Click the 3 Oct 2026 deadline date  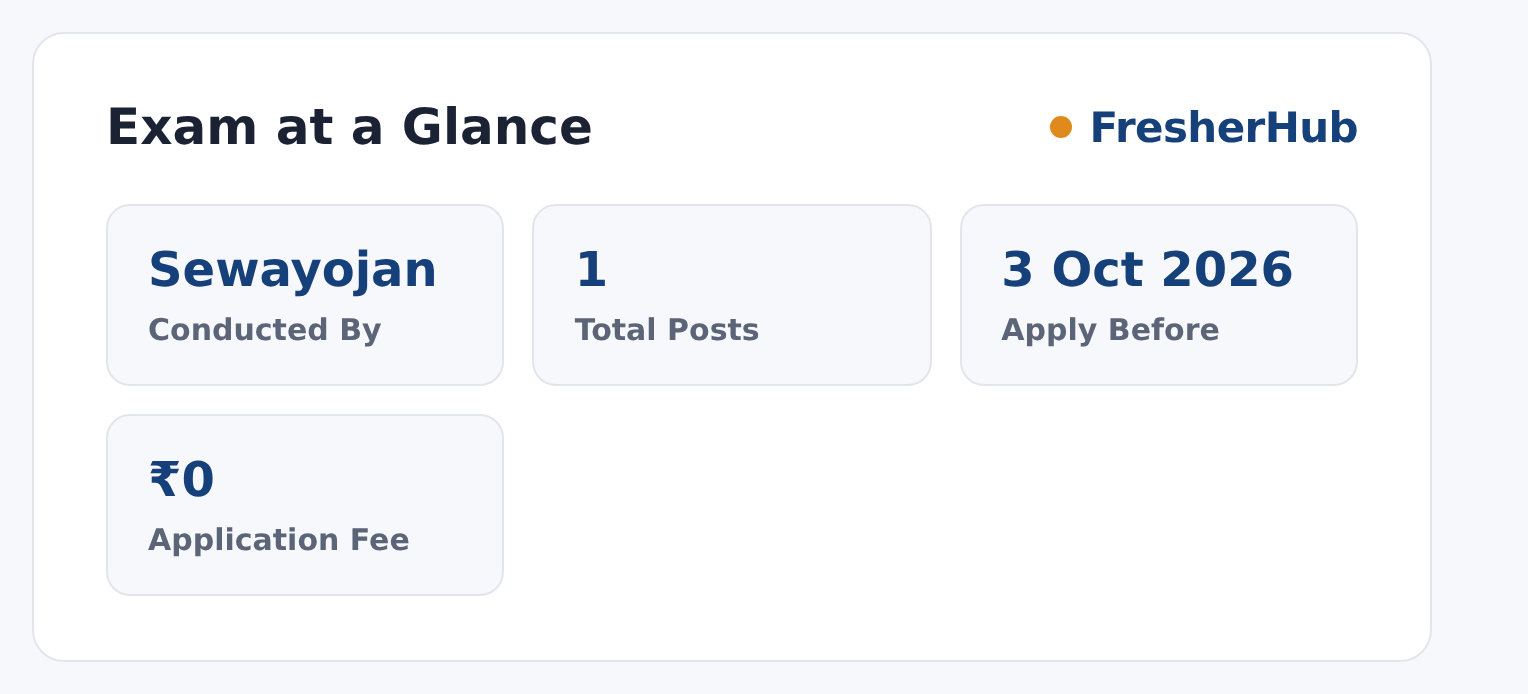(x=1147, y=270)
